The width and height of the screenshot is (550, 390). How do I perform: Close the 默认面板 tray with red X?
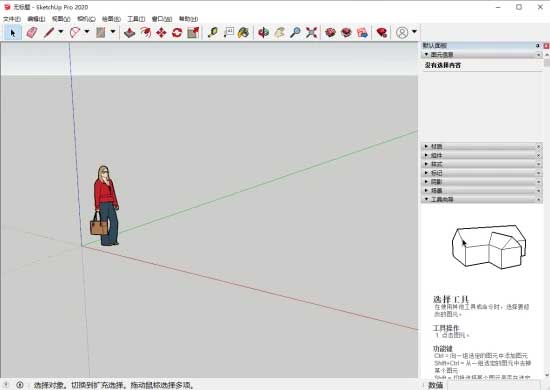(546, 46)
